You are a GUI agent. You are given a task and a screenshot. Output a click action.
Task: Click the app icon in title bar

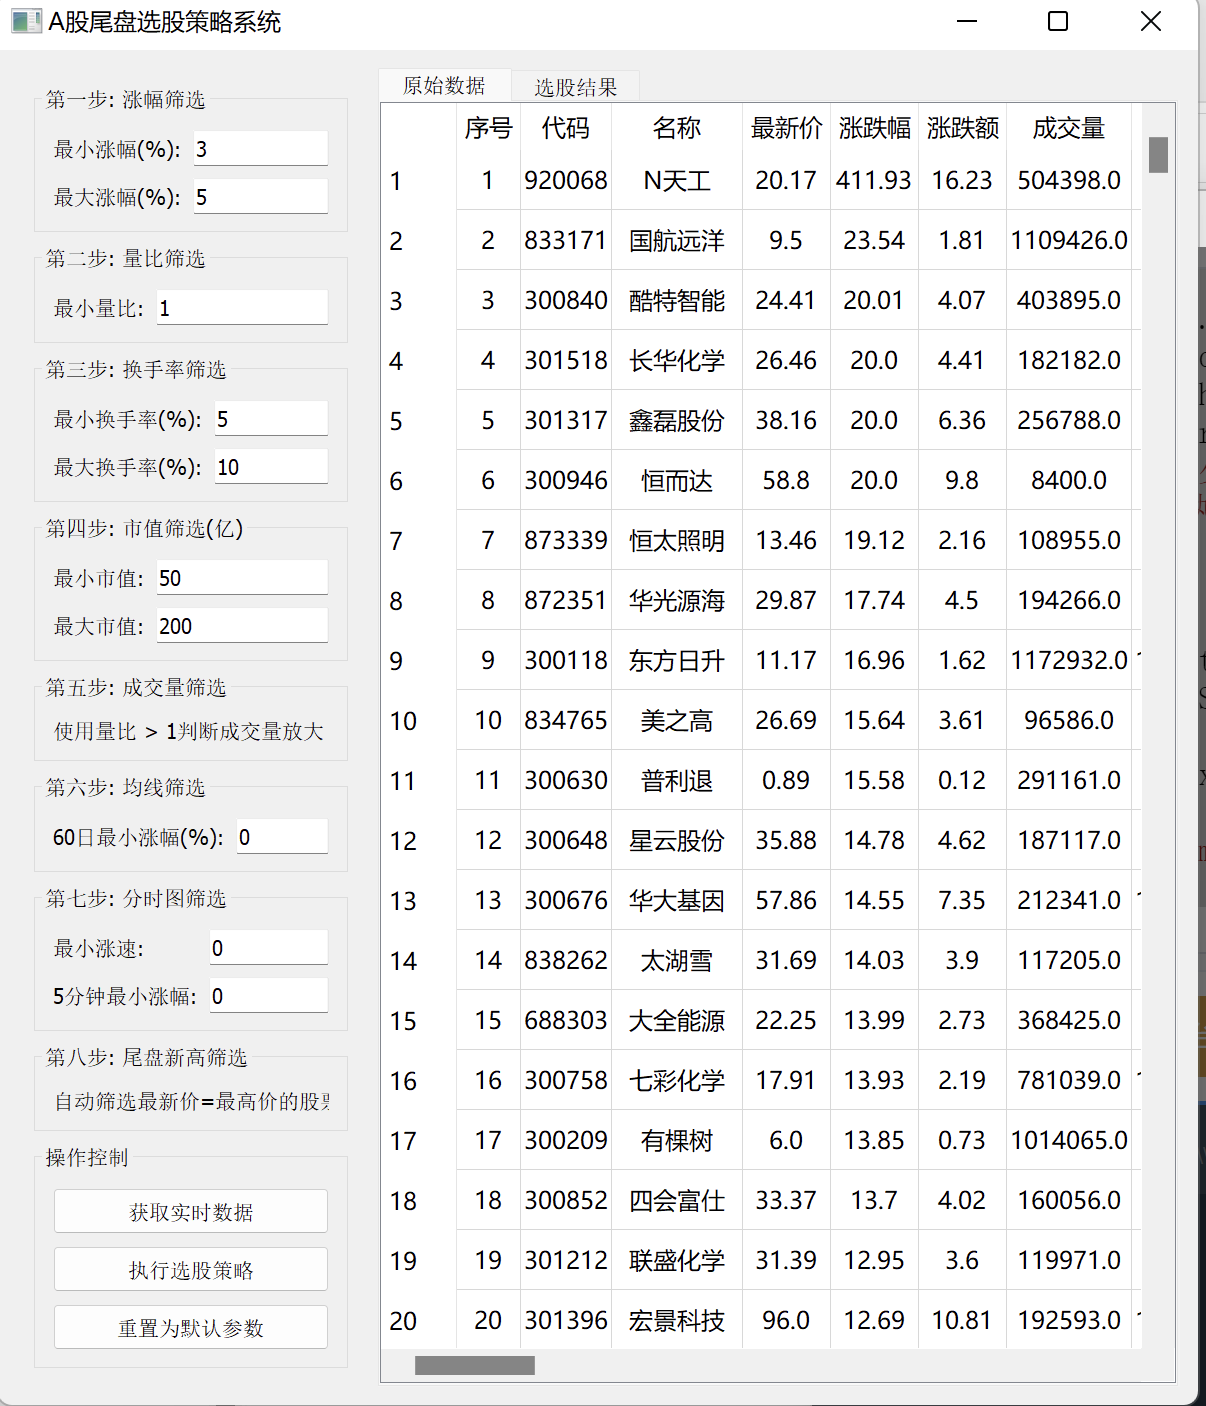point(26,21)
